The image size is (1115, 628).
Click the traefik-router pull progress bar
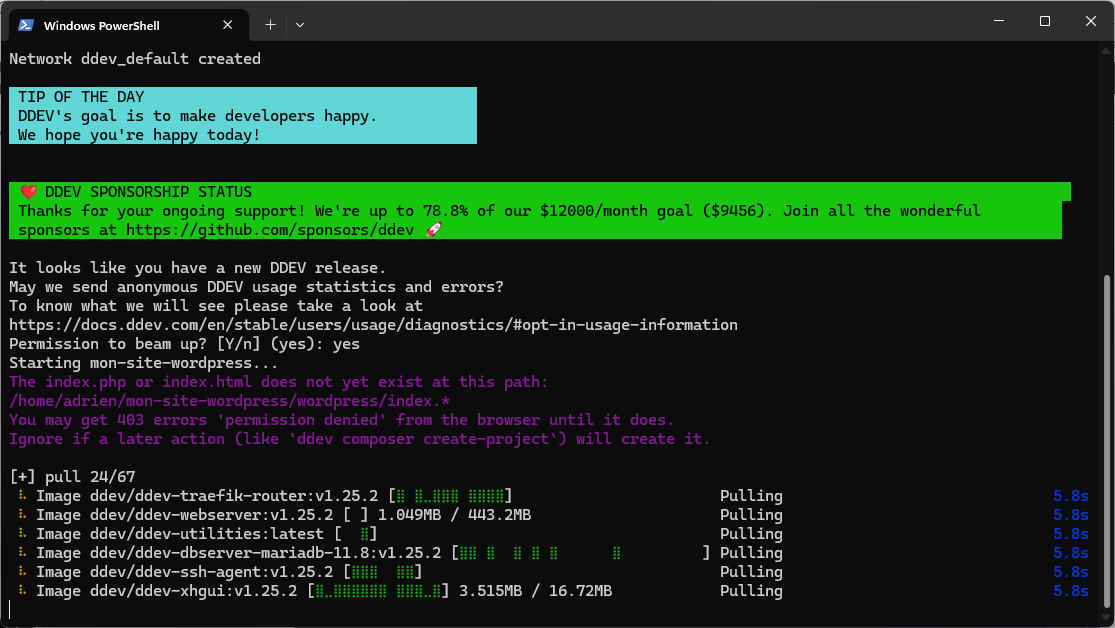tap(450, 496)
